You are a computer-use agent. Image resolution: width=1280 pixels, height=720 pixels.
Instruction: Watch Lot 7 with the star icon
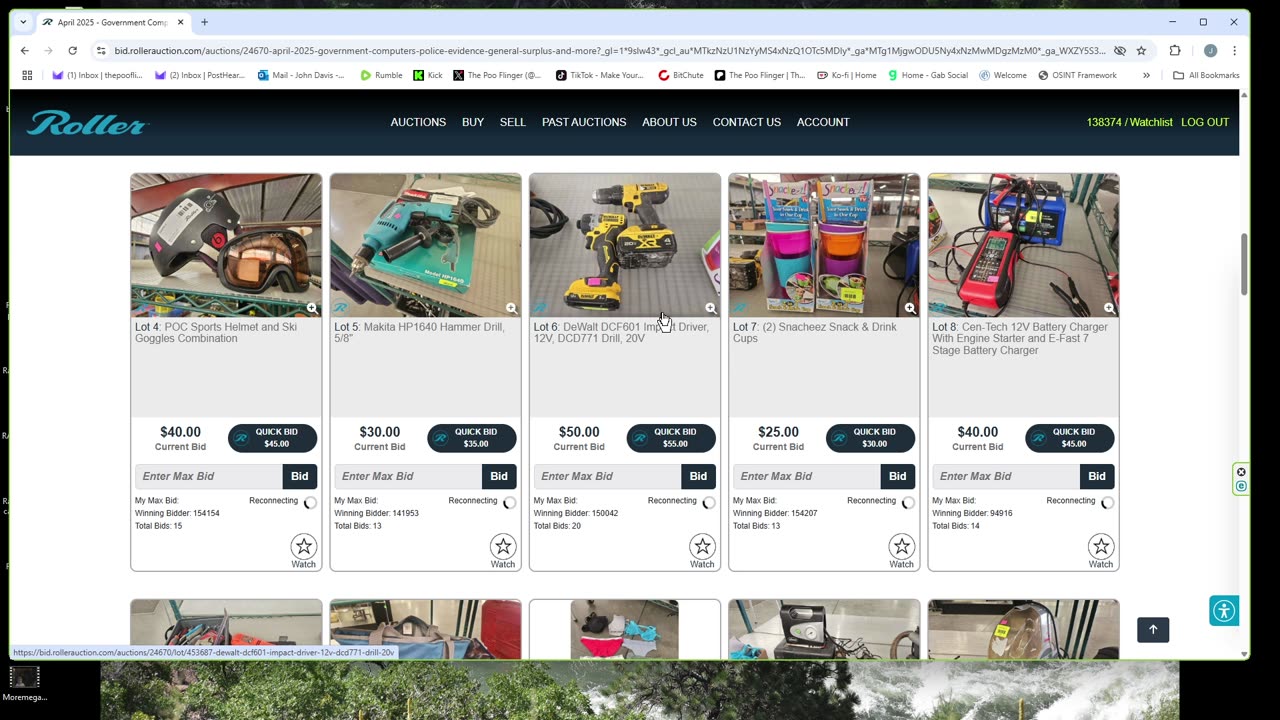[902, 546]
